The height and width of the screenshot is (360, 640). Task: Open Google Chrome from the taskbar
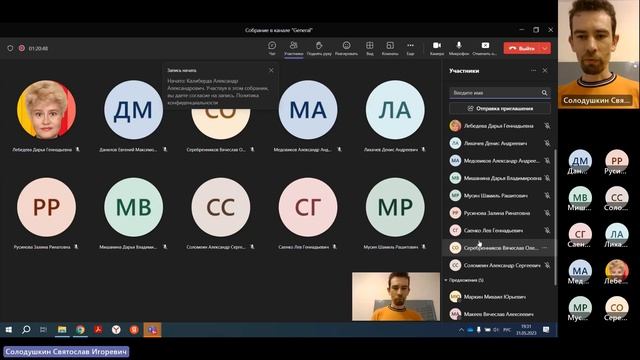pos(80,329)
